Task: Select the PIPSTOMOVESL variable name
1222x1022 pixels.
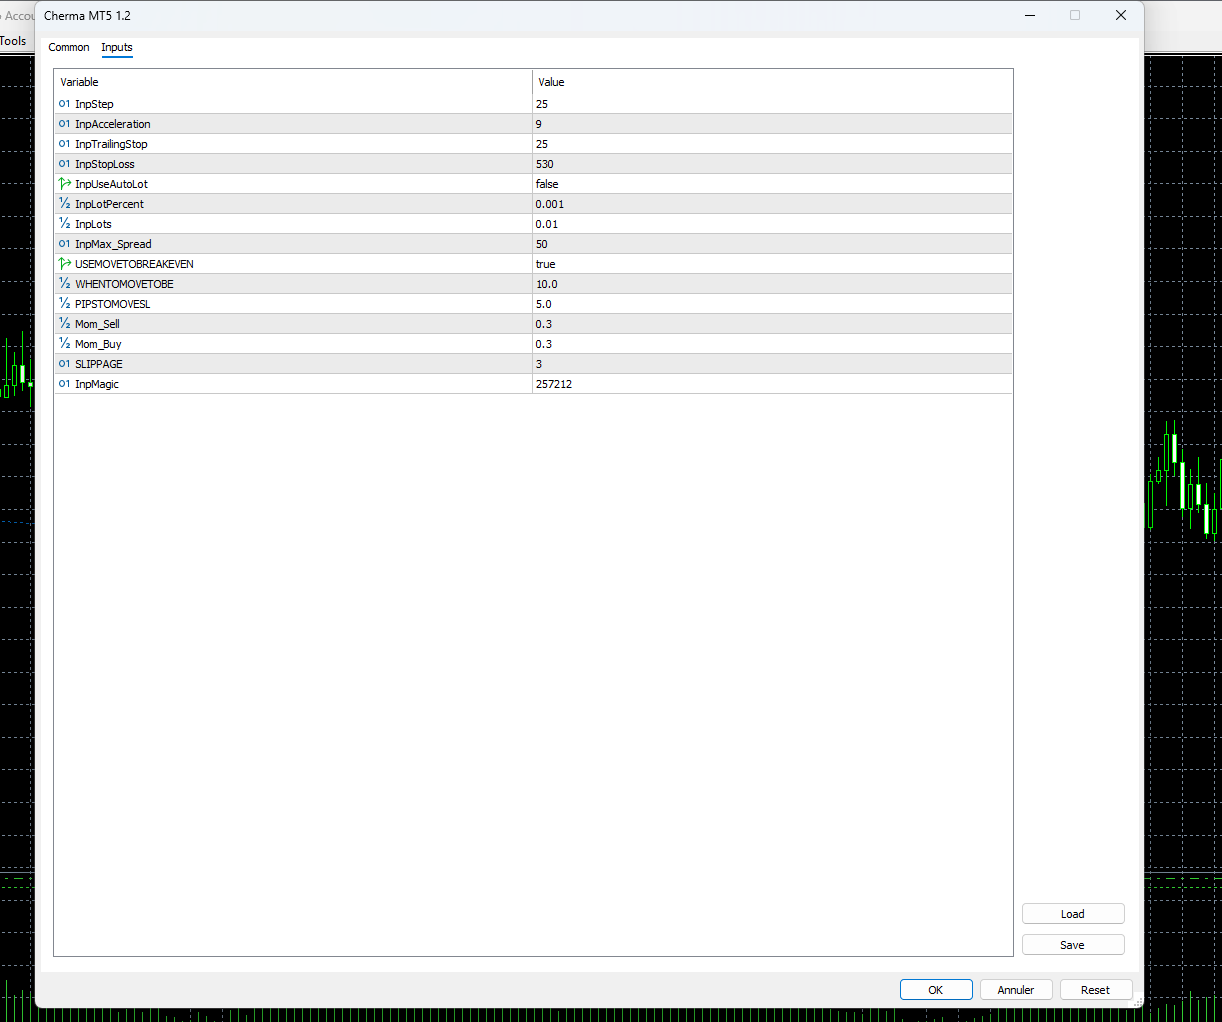Action: click(x=112, y=304)
